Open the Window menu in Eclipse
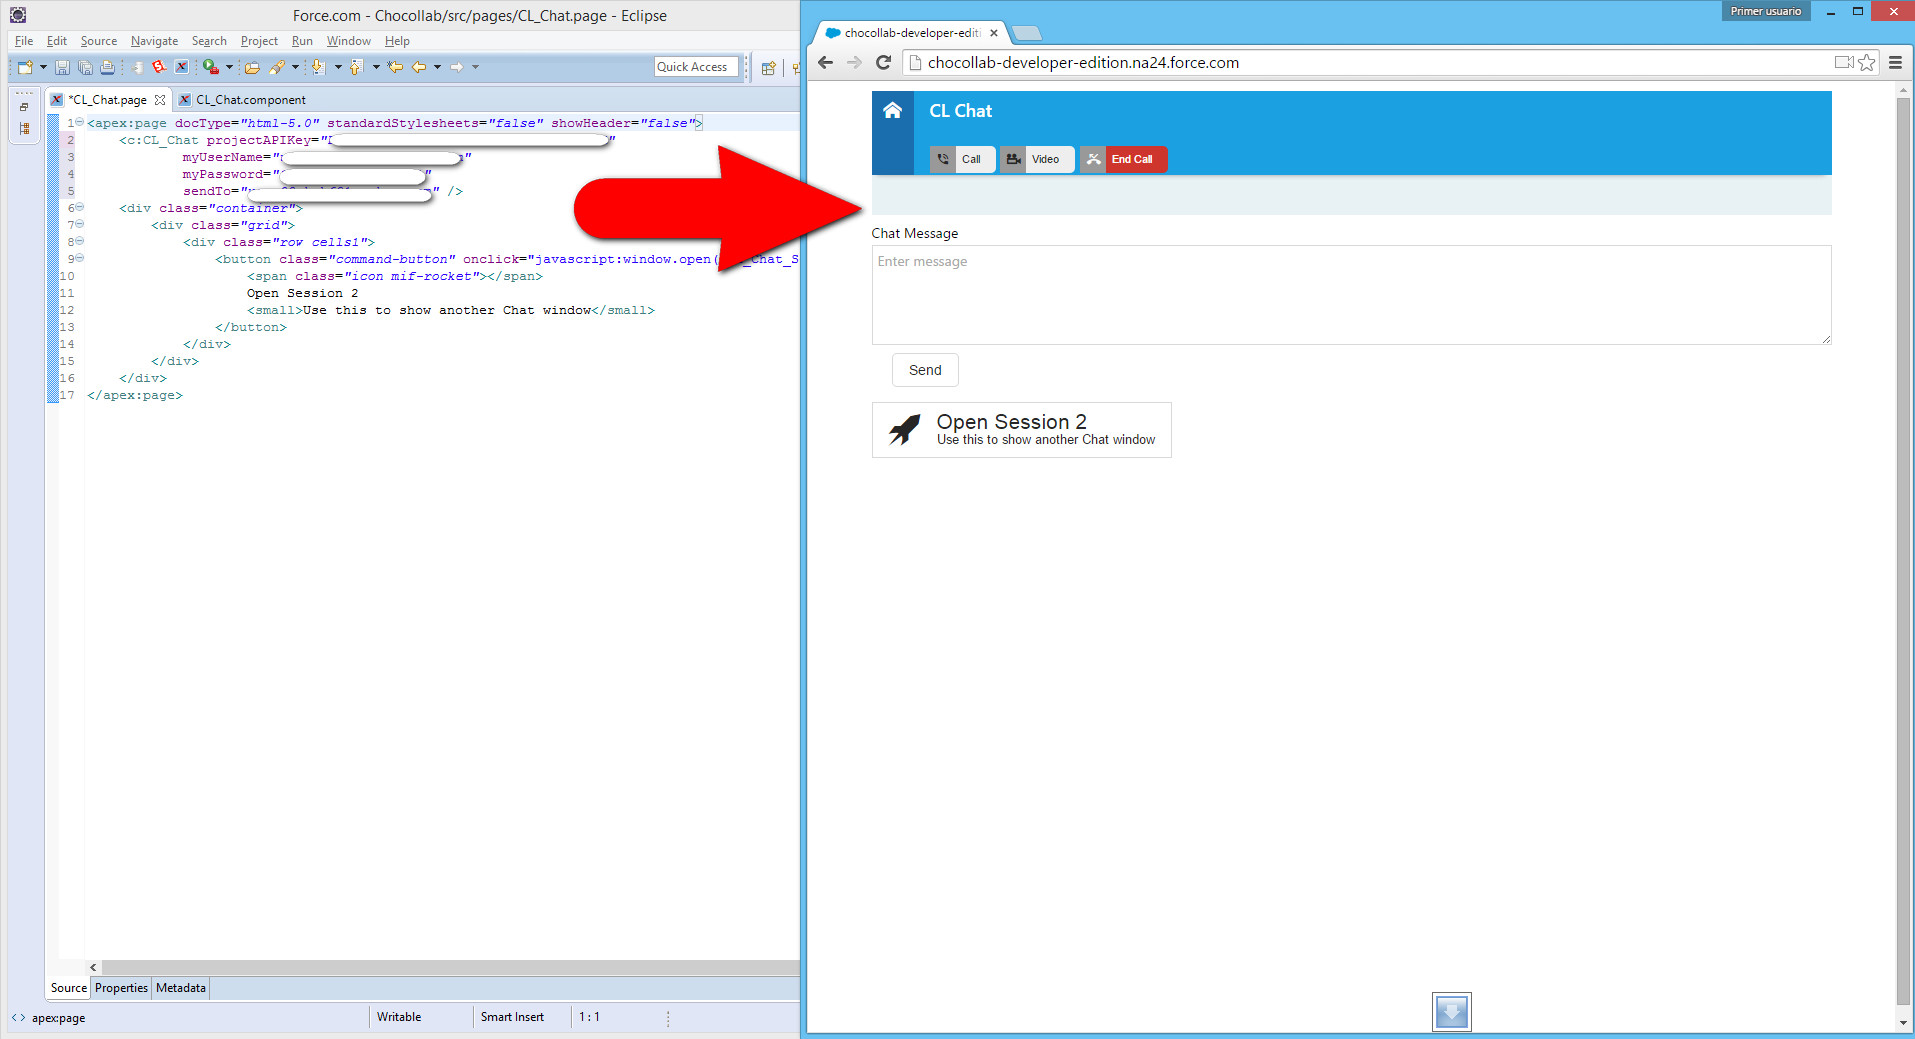The height and width of the screenshot is (1039, 1915). pos(348,41)
